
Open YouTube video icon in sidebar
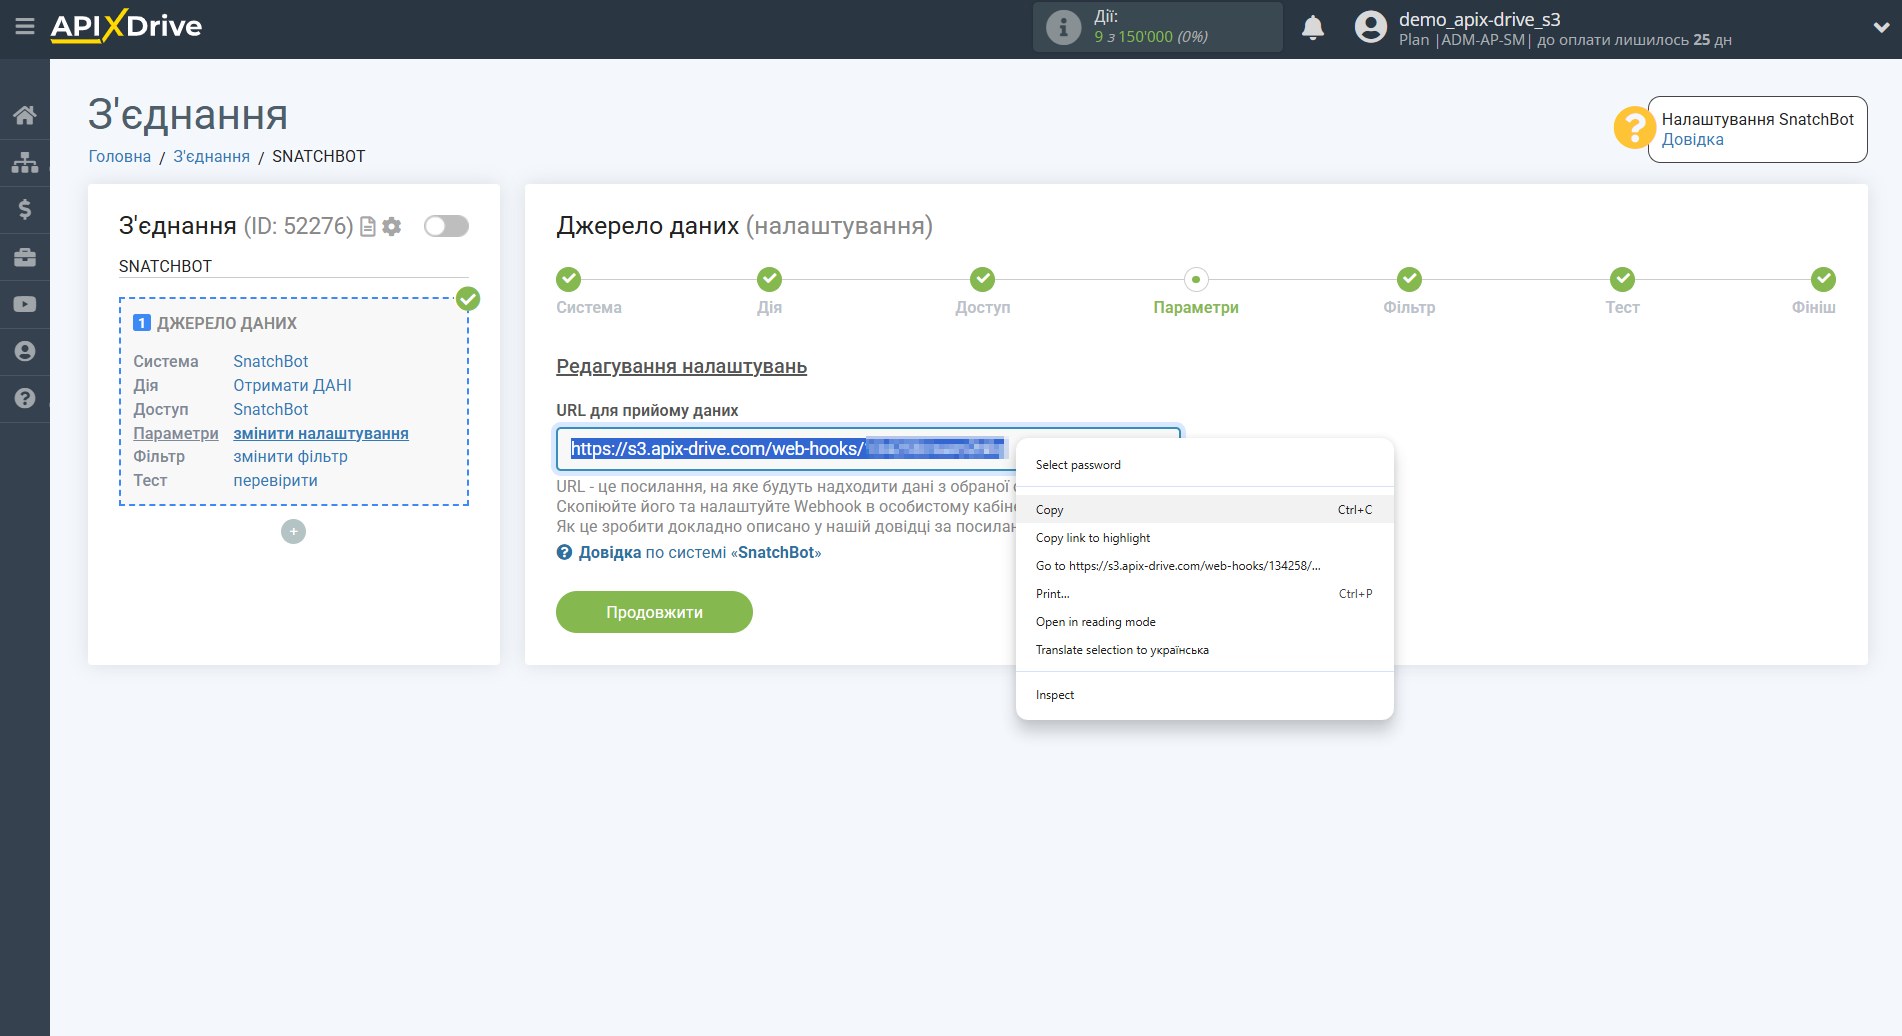click(x=25, y=304)
